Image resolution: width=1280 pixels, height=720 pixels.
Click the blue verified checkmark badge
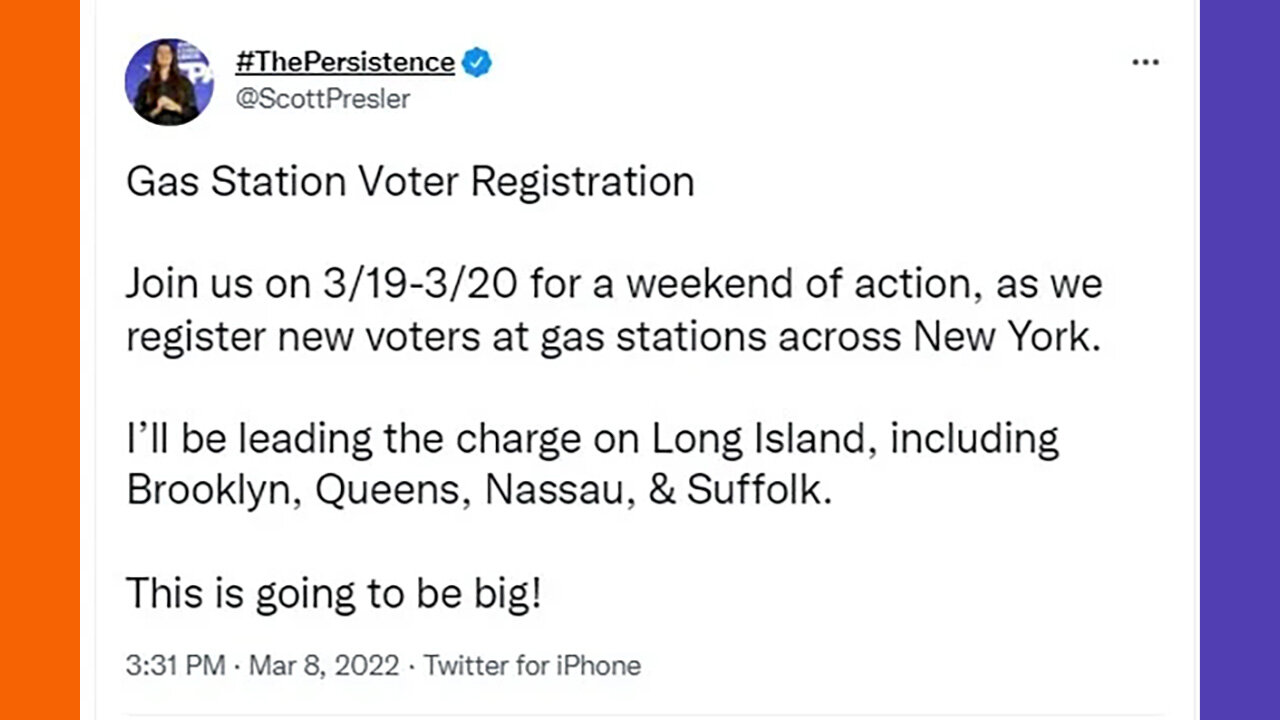pos(477,62)
